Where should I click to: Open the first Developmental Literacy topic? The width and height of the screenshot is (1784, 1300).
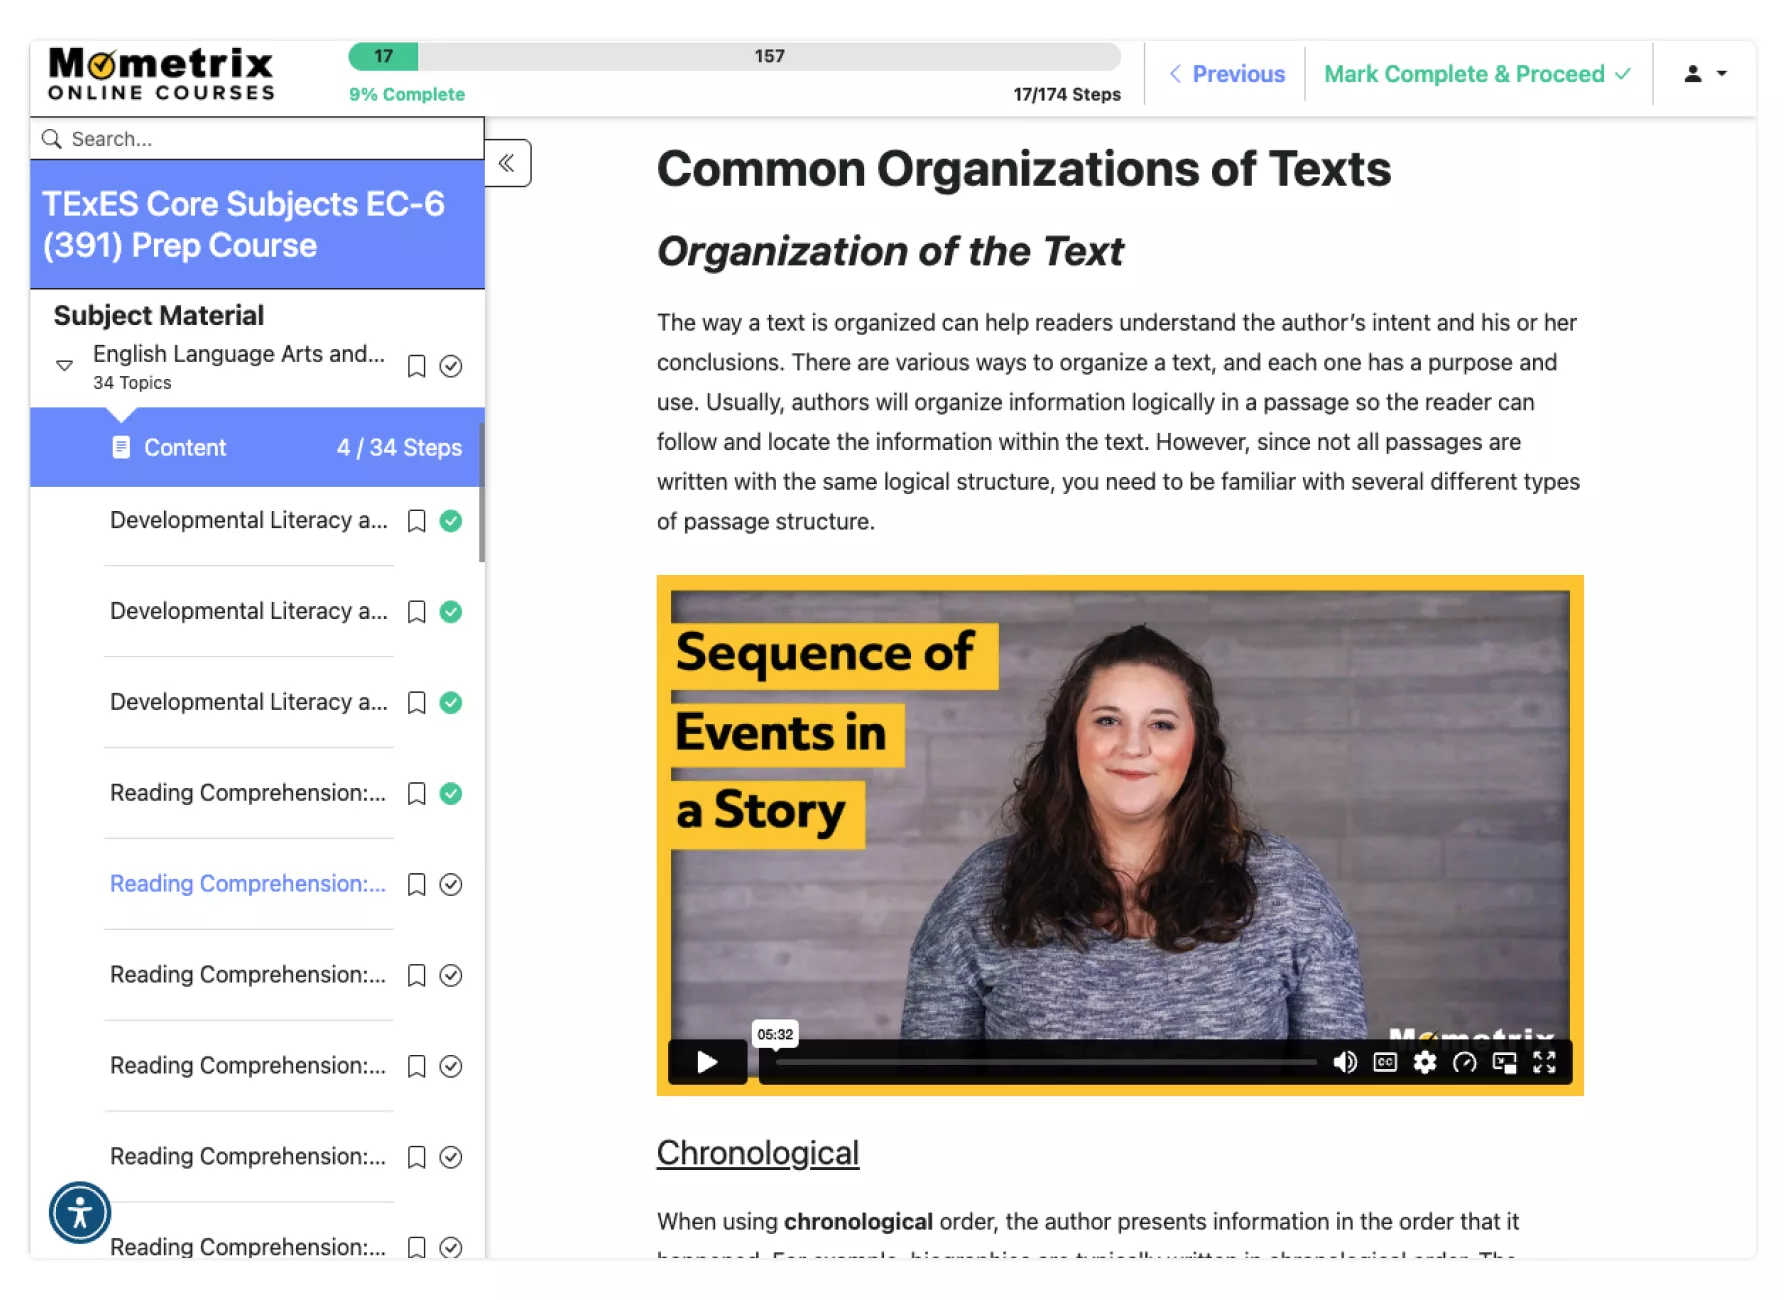pyautogui.click(x=249, y=520)
